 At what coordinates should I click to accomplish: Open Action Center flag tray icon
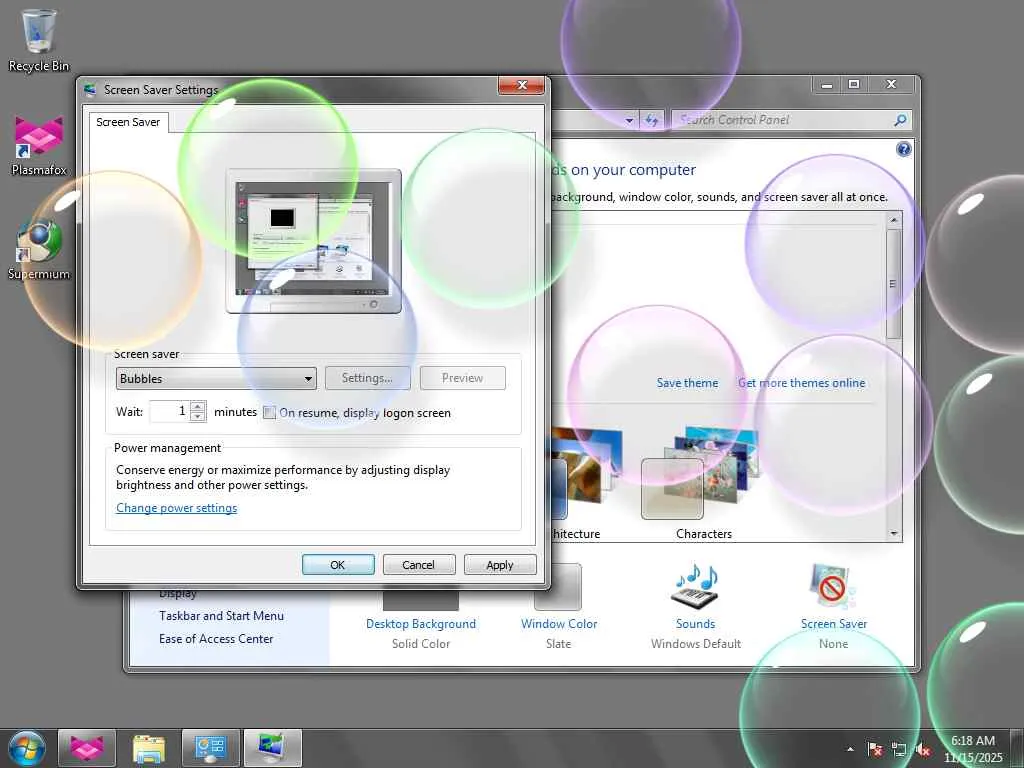pyautogui.click(x=874, y=749)
